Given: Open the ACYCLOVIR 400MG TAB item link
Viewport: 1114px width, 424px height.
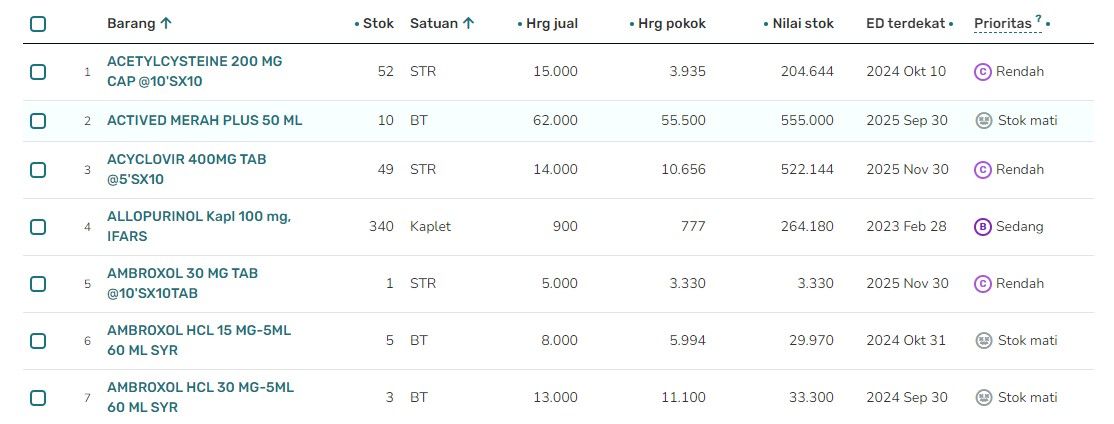Looking at the screenshot, I should (x=187, y=170).
